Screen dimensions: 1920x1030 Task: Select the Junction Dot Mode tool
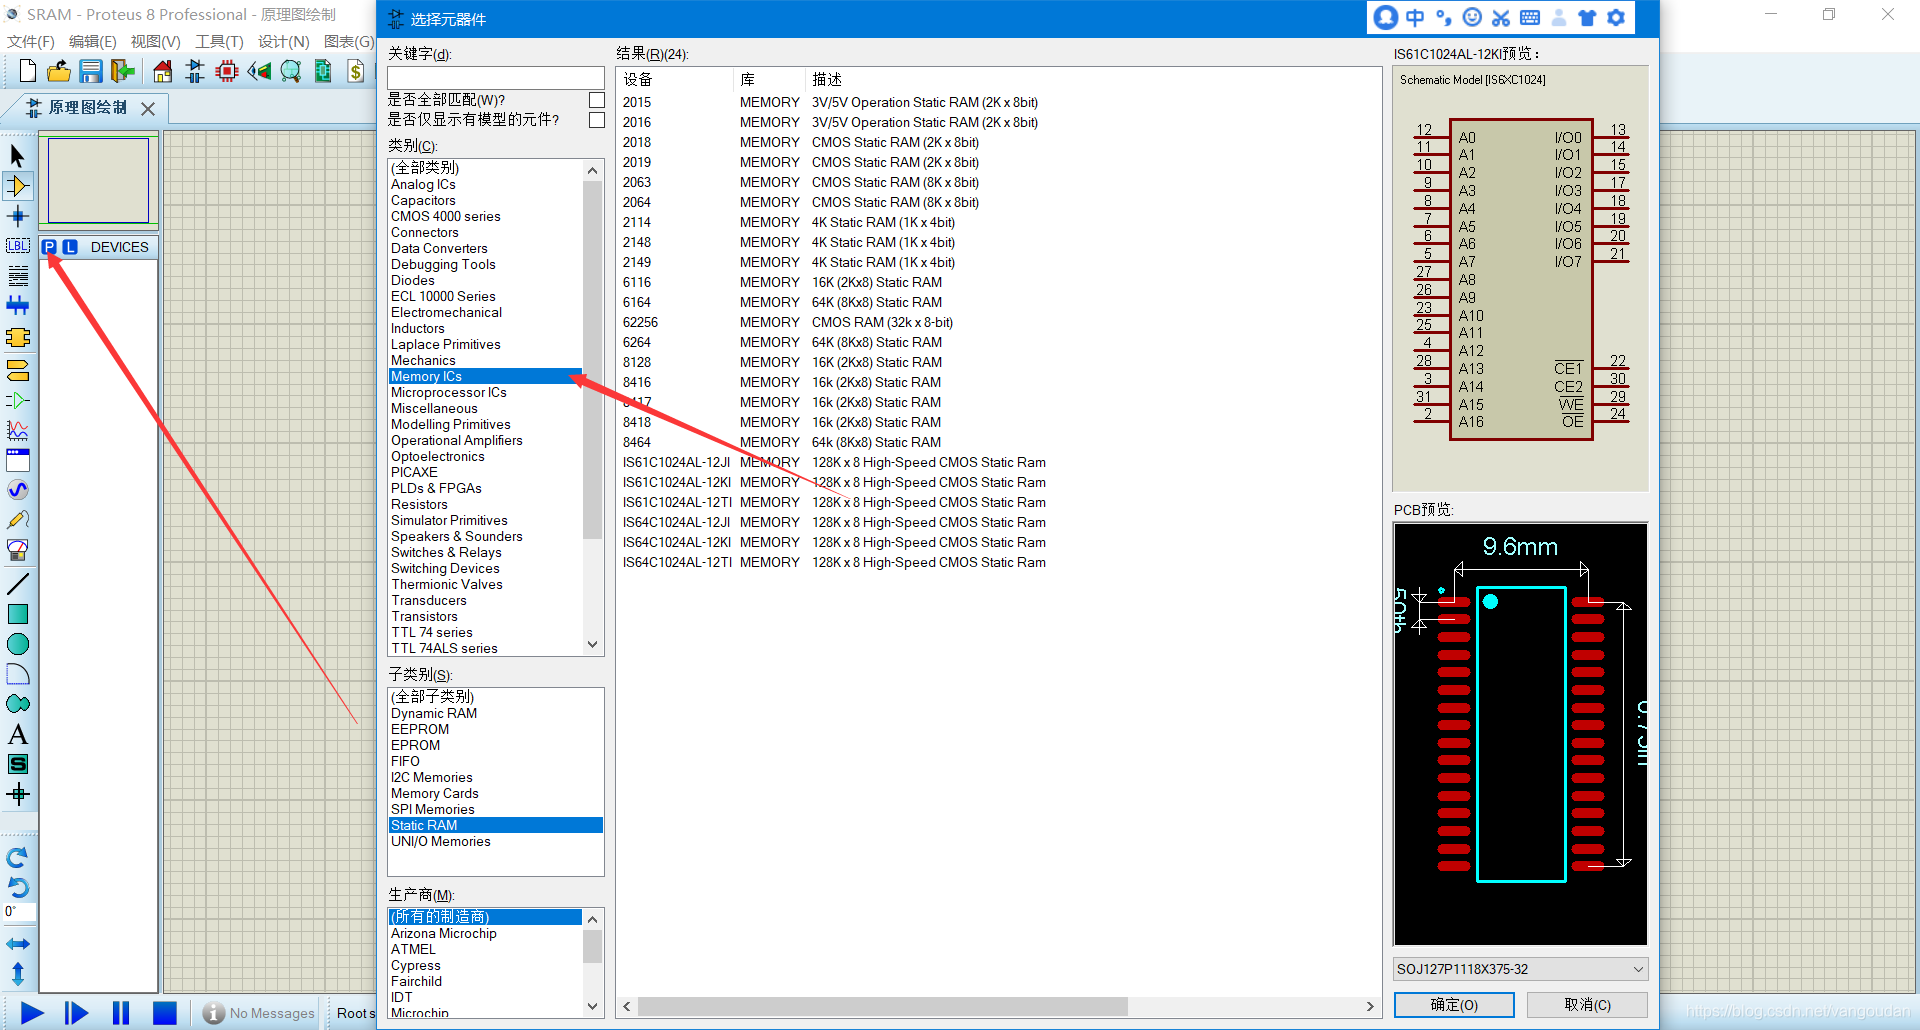17,216
